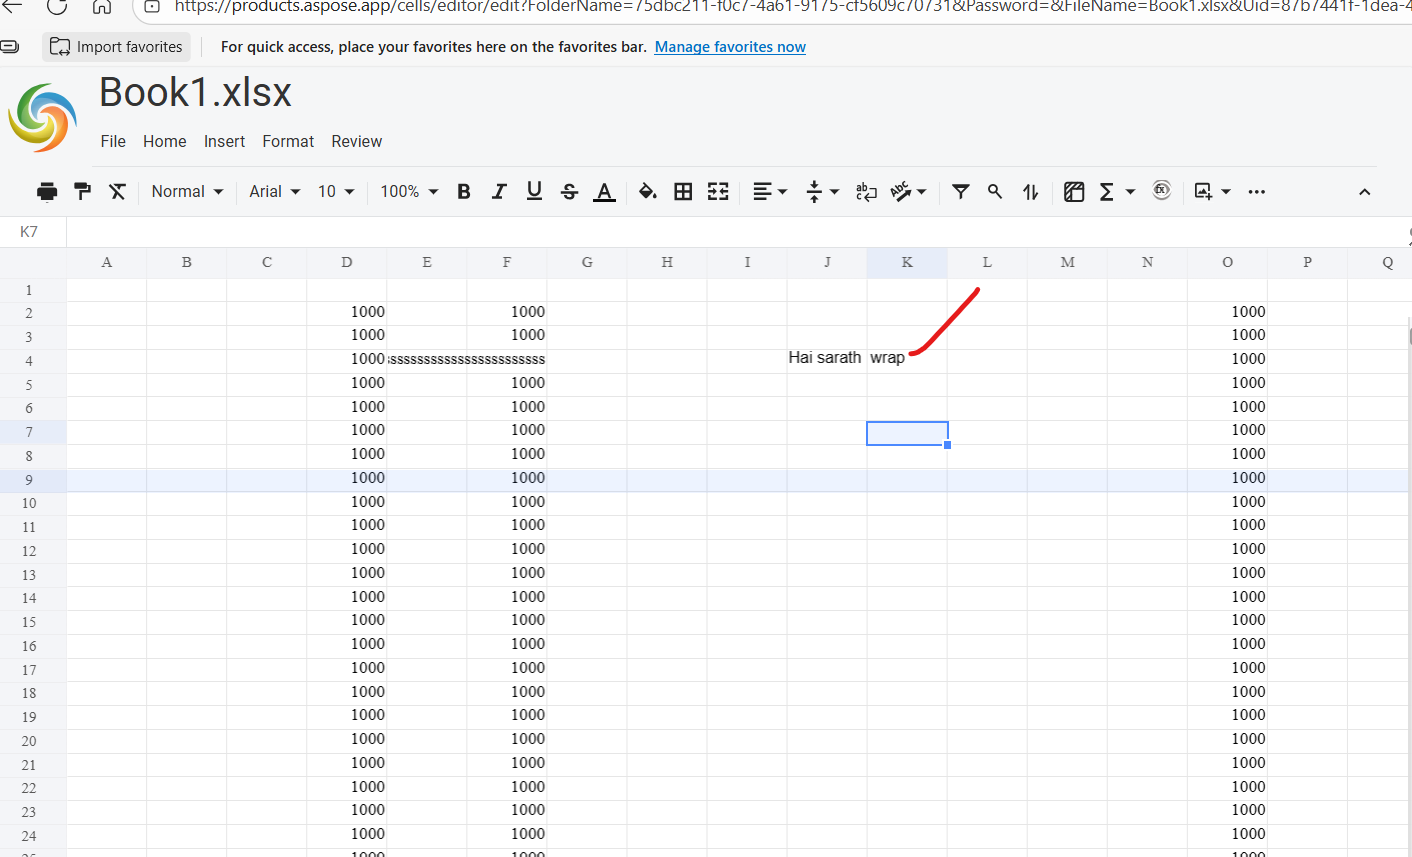Expand the Arial font dropdown
Viewport: 1412px width, 857px height.
click(274, 192)
